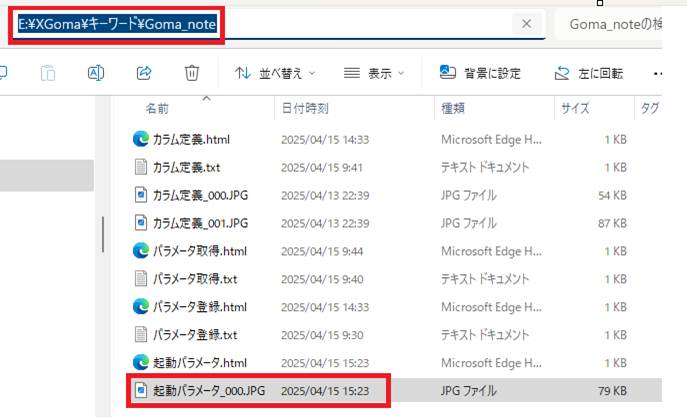Click the 左に回転 rotate left button
This screenshot has width=687, height=420.
(588, 73)
